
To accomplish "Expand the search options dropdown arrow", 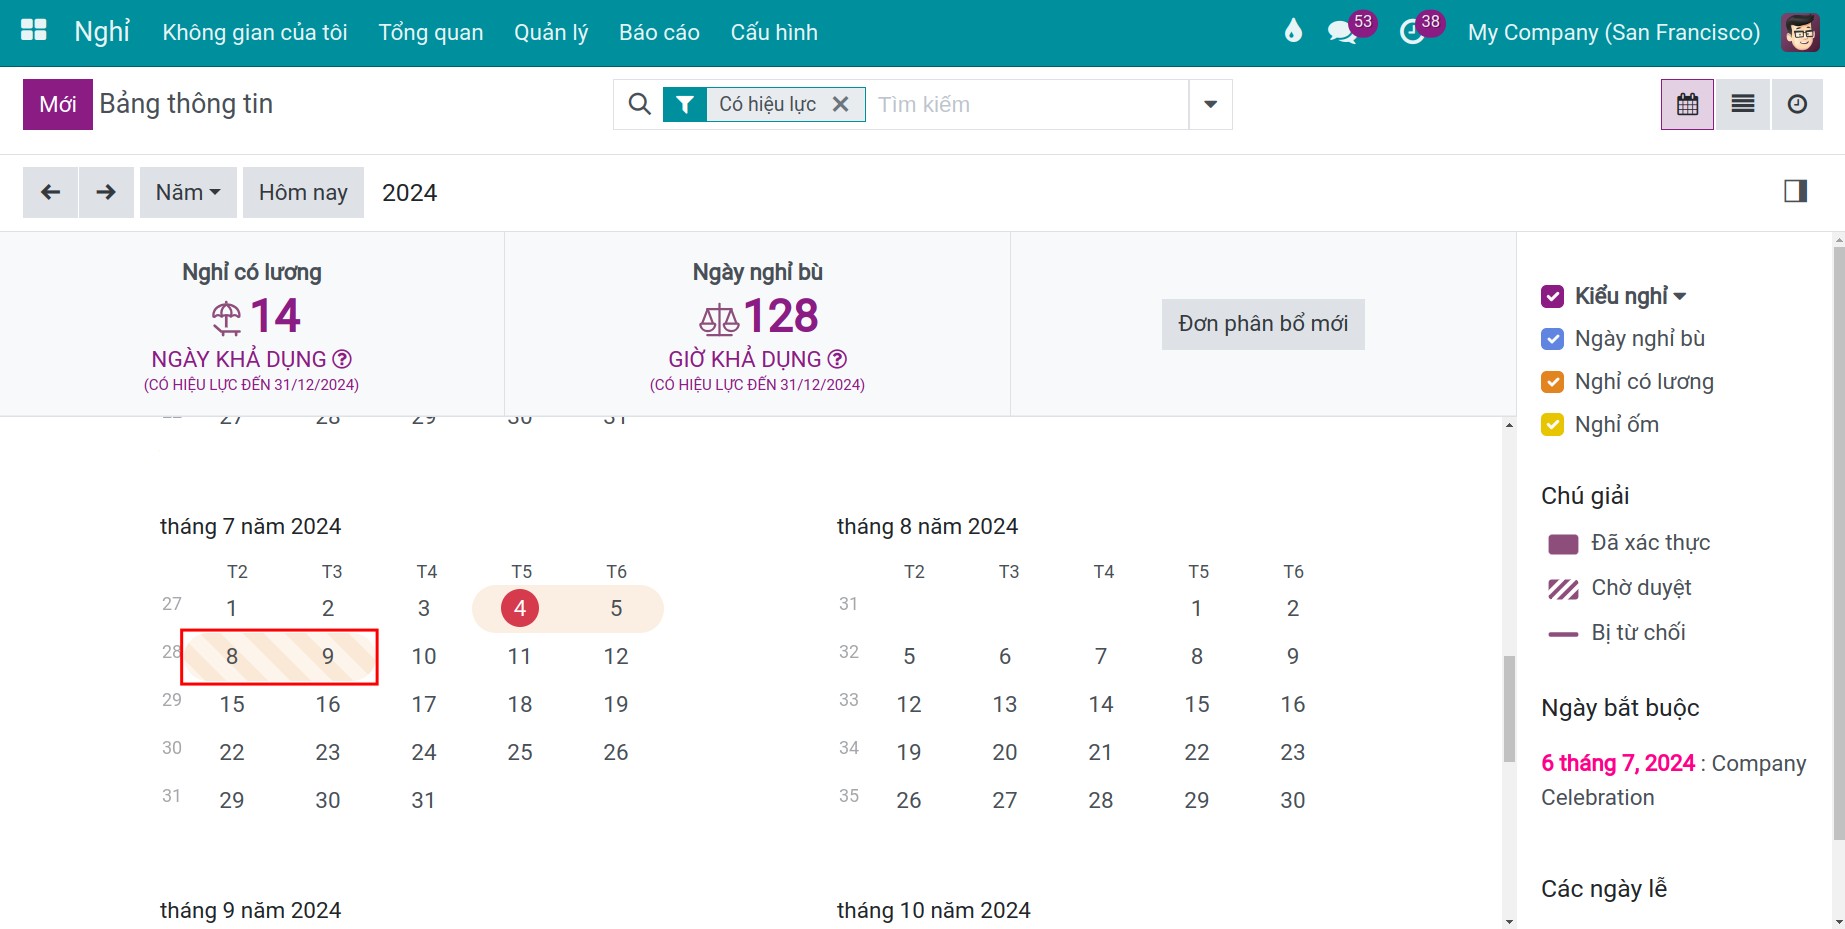I will coord(1210,104).
